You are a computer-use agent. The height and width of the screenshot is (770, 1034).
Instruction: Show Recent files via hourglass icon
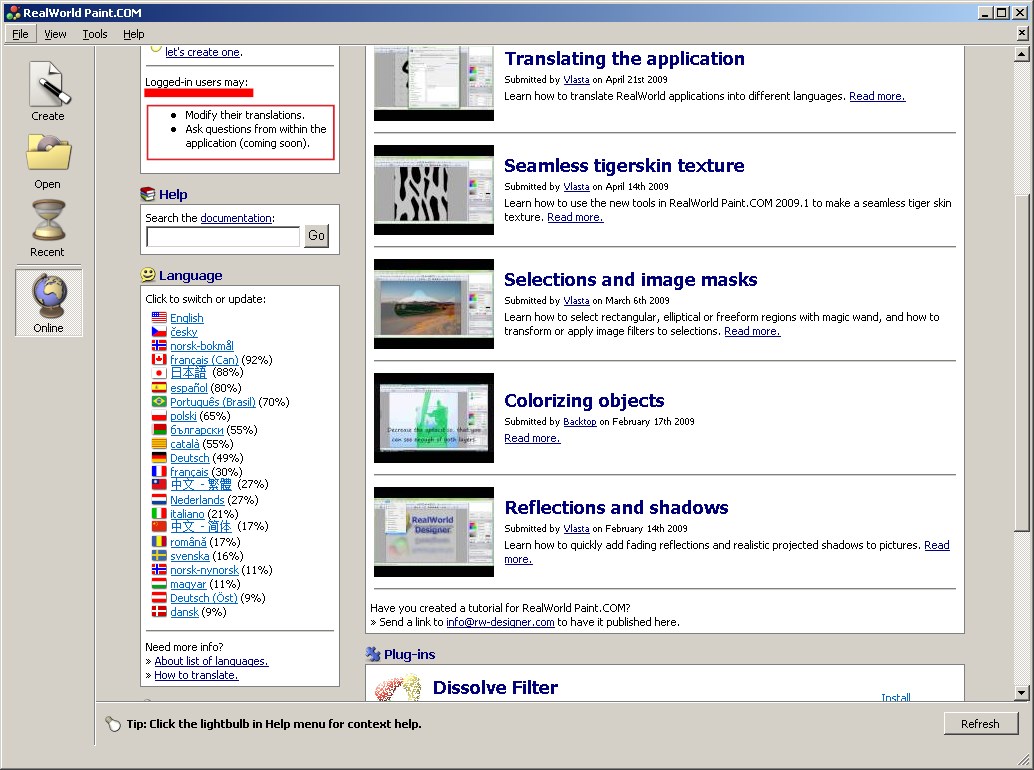point(48,220)
